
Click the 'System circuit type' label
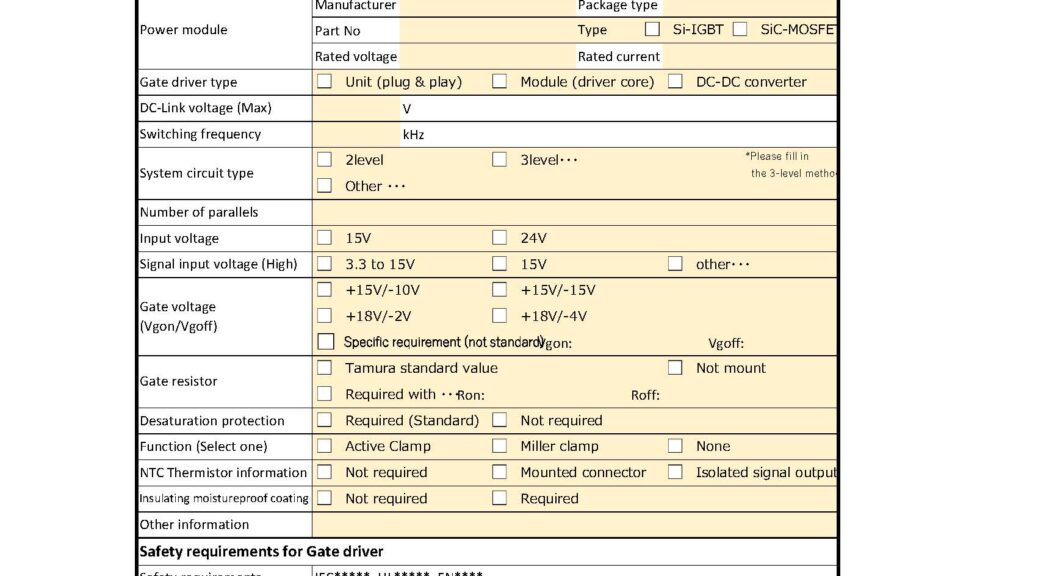point(197,173)
